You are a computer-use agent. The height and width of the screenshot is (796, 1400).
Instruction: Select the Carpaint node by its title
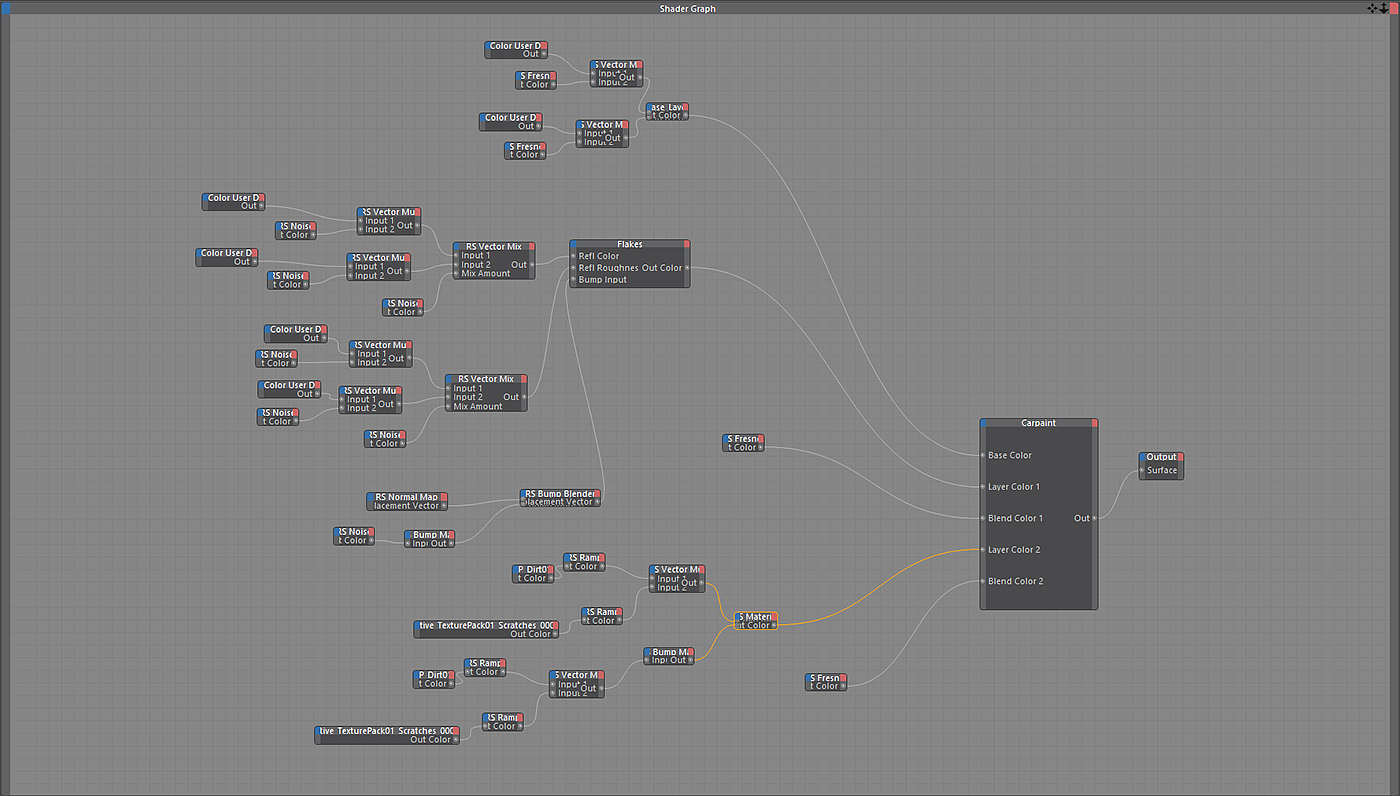tap(1038, 423)
